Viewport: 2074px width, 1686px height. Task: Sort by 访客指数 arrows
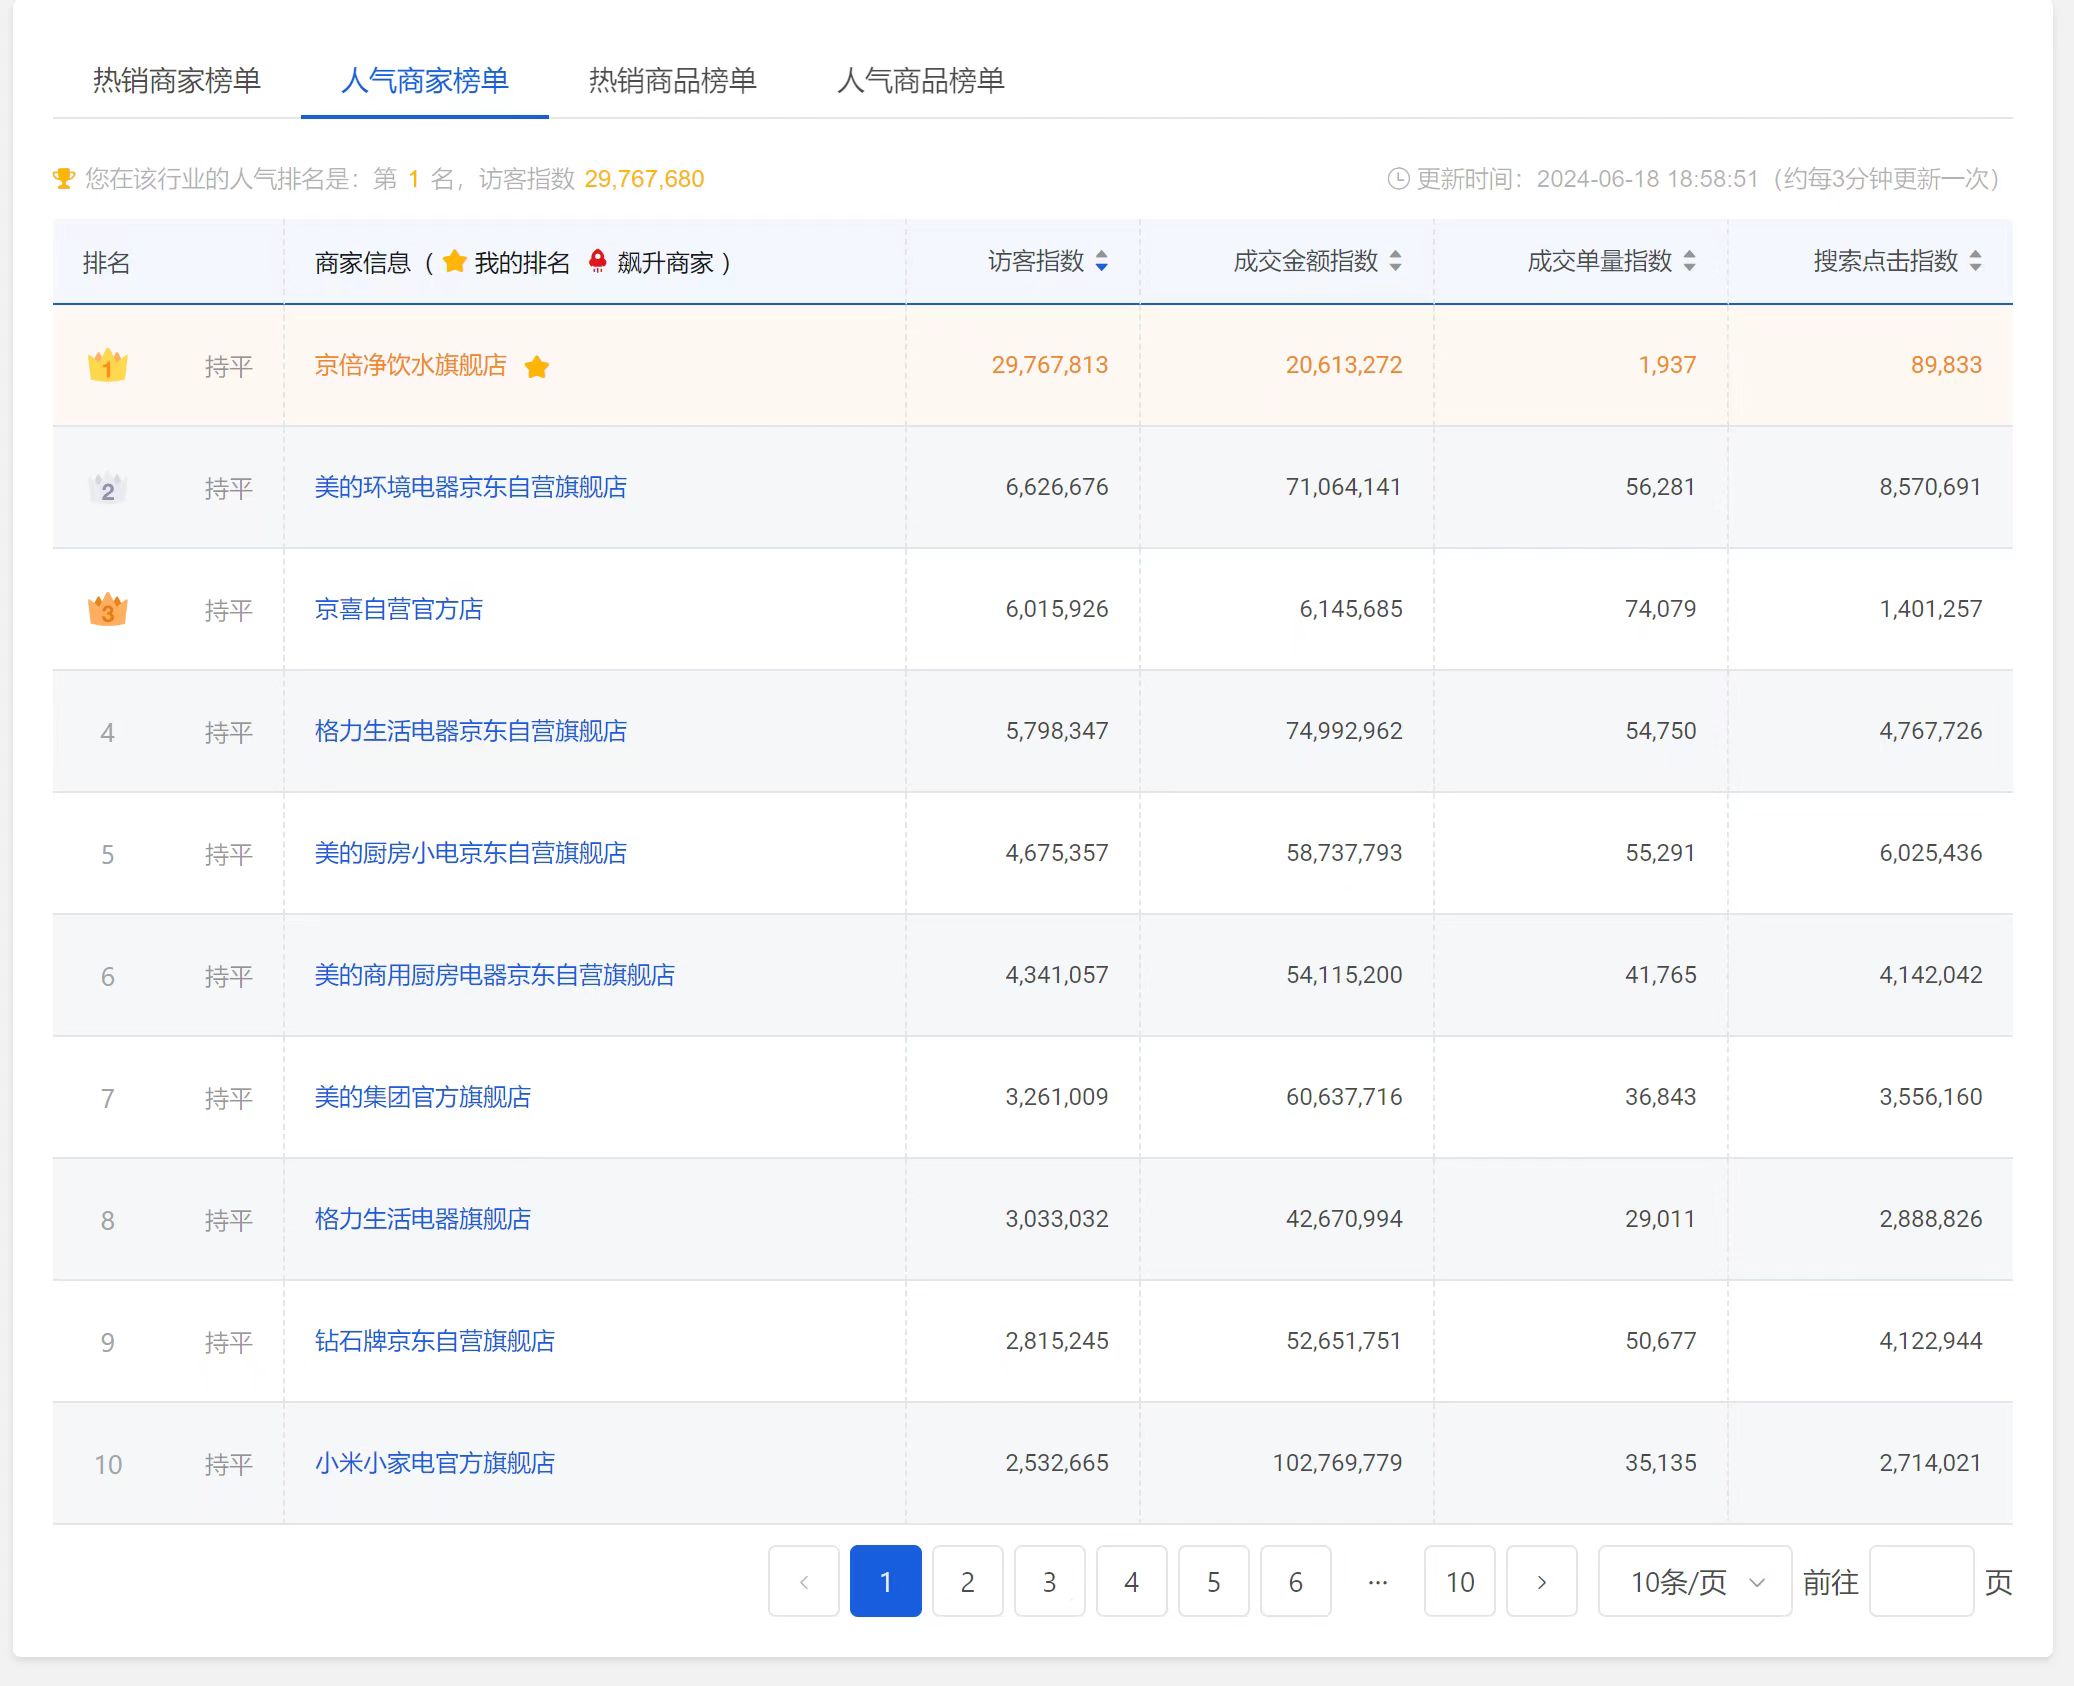coord(1101,262)
